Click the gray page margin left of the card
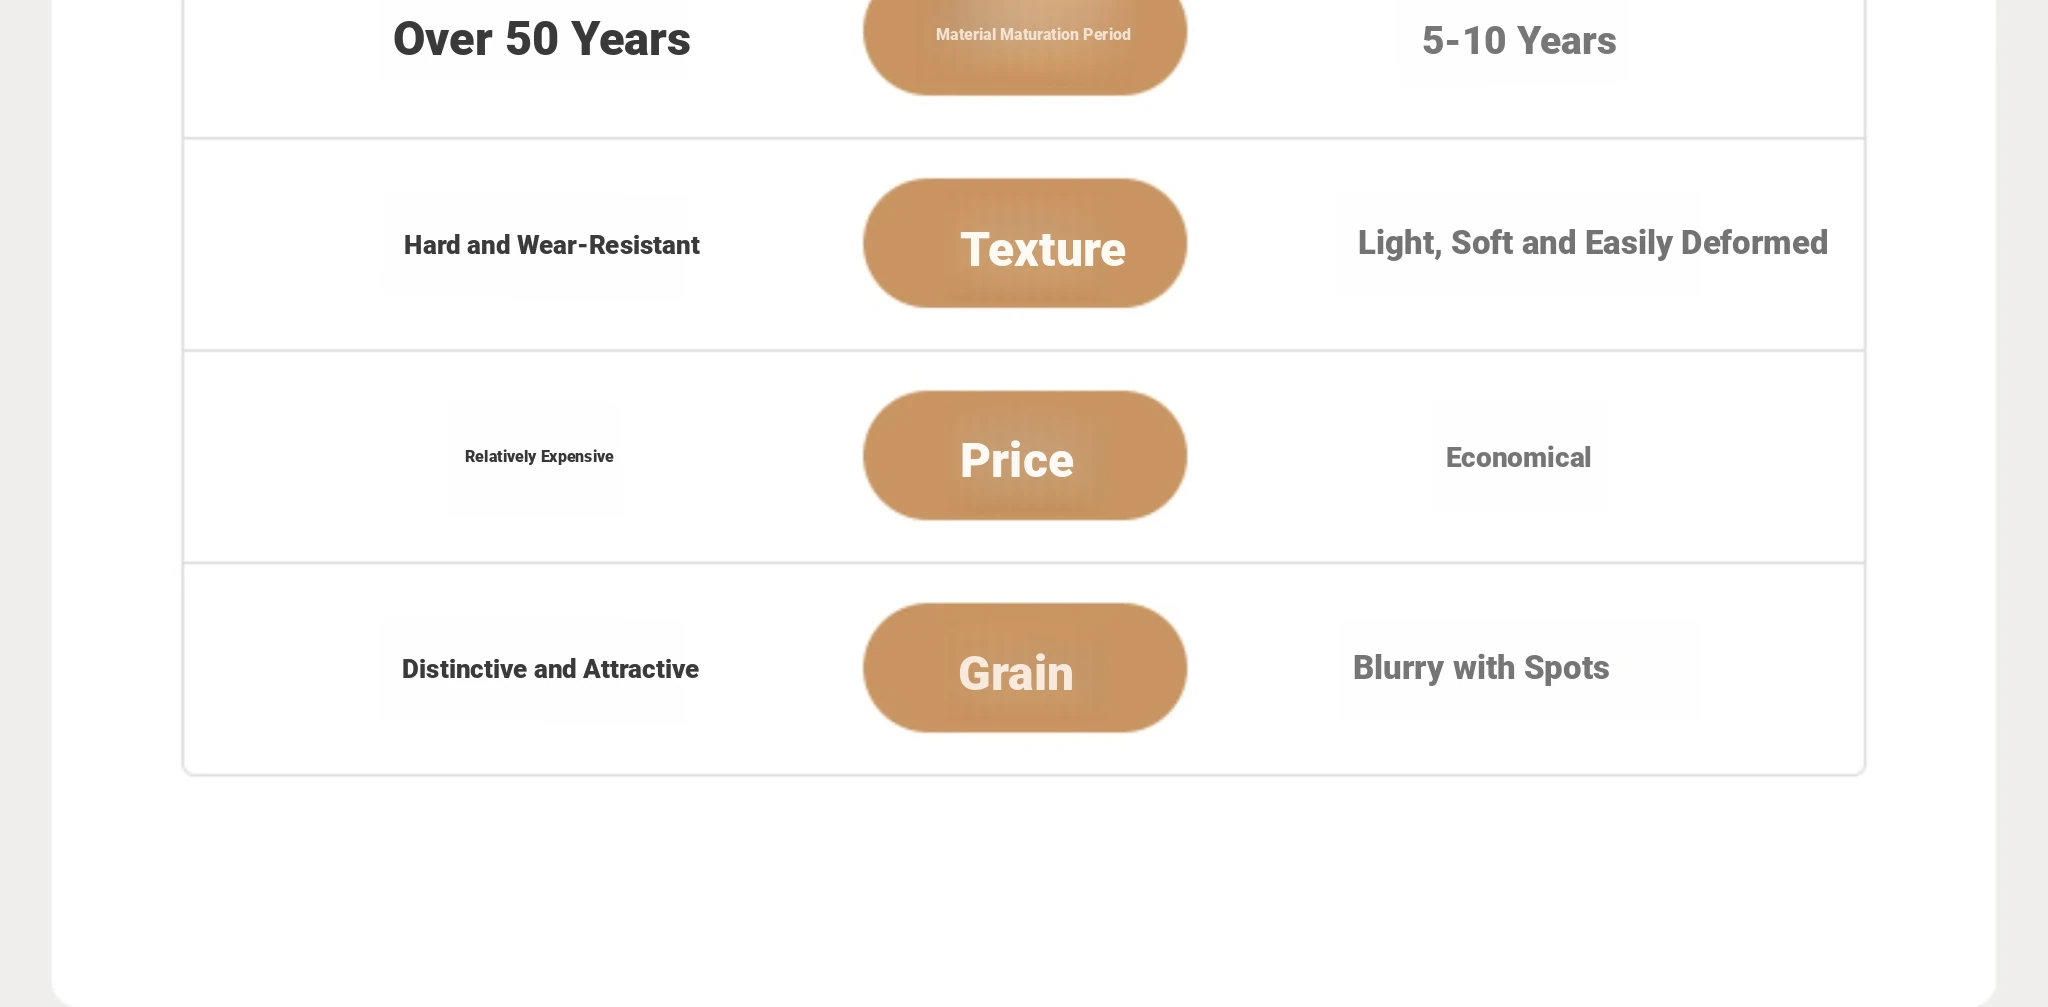The width and height of the screenshot is (2048, 1007). pos(25,500)
